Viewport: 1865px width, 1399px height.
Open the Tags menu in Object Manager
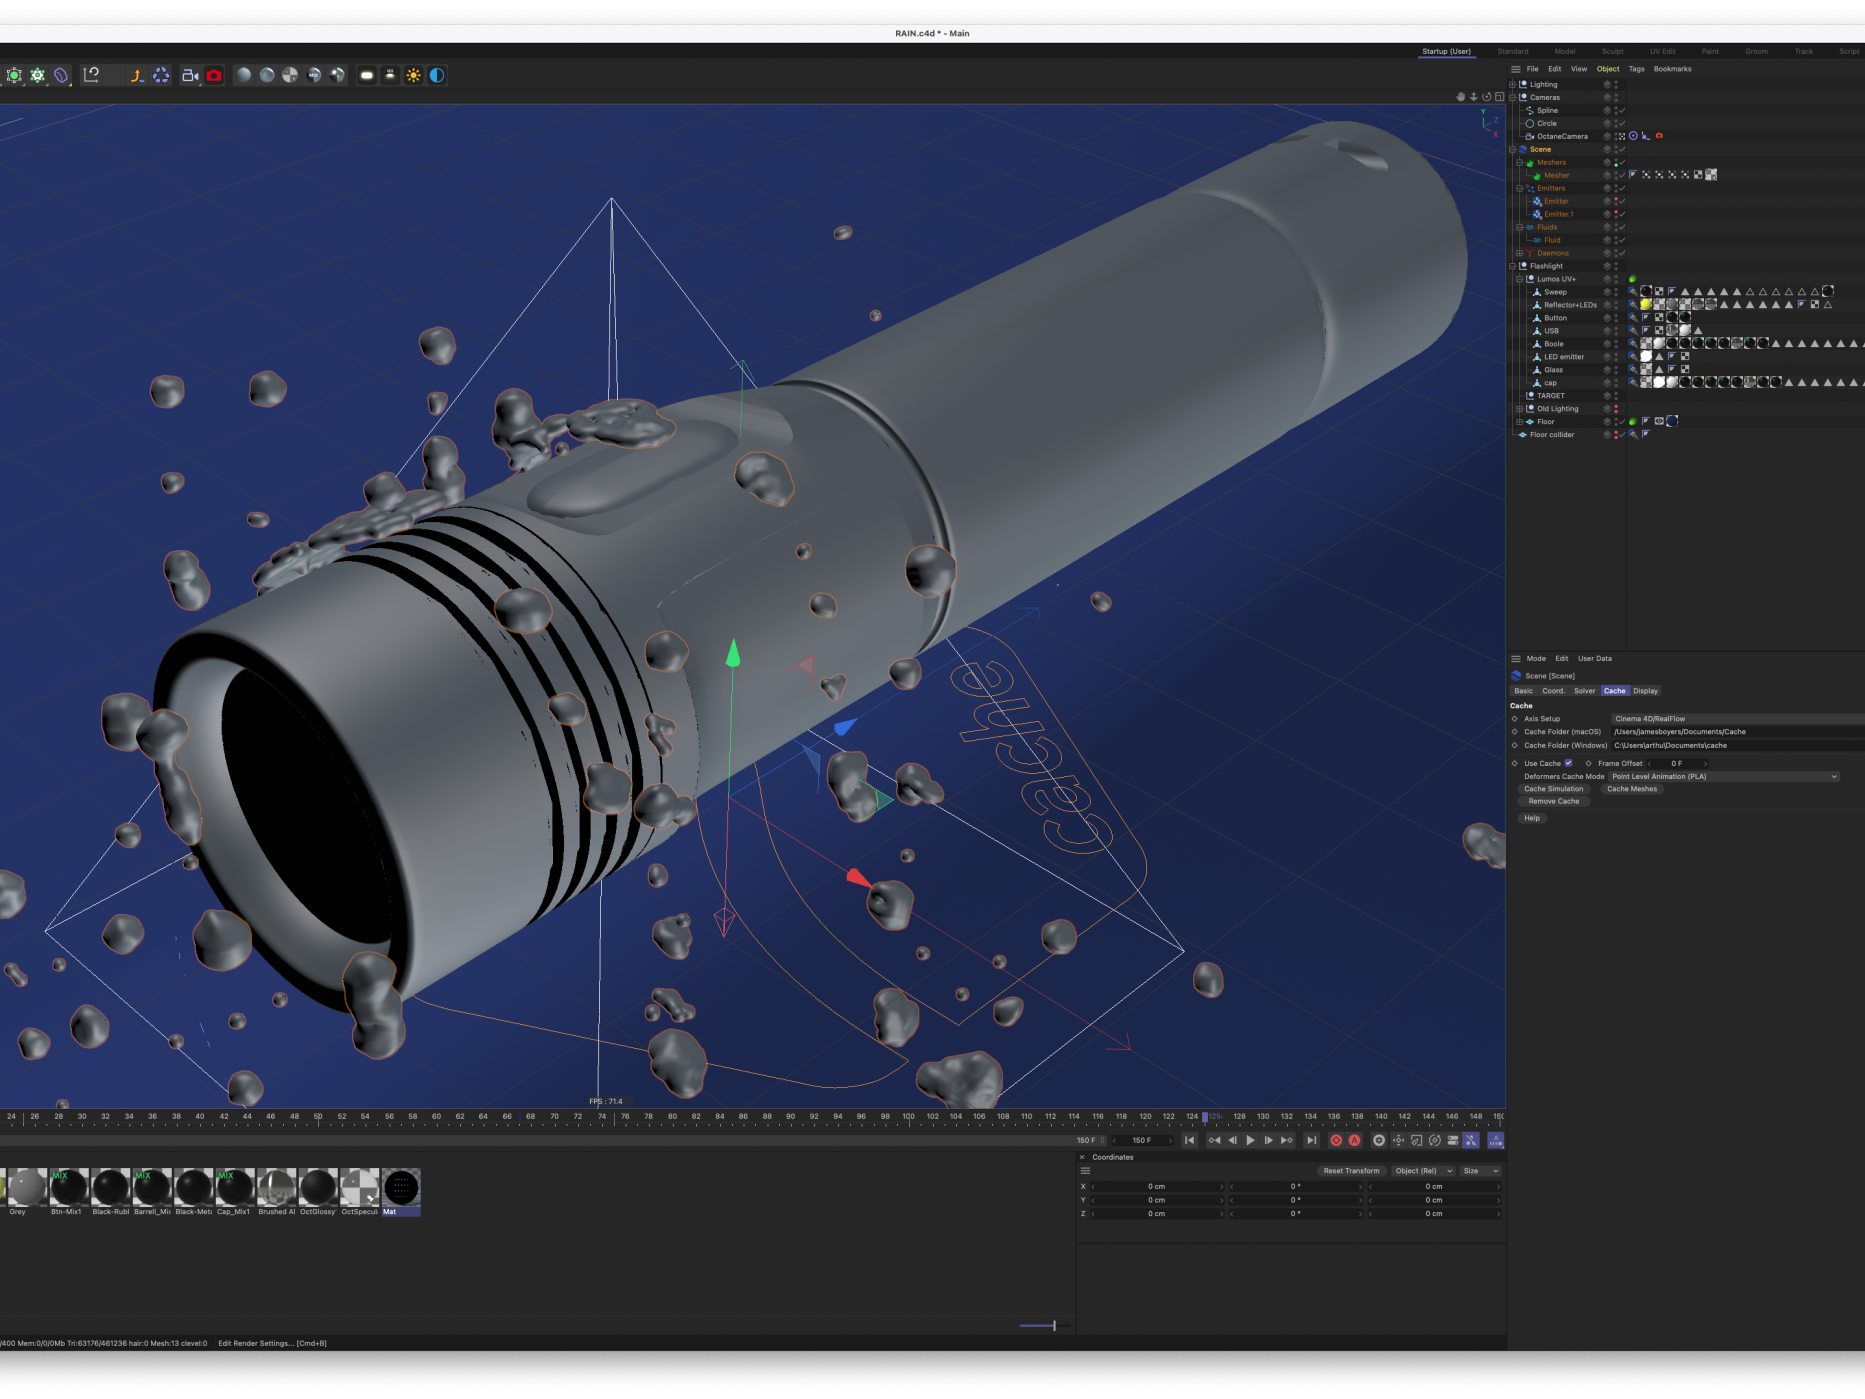click(1636, 69)
